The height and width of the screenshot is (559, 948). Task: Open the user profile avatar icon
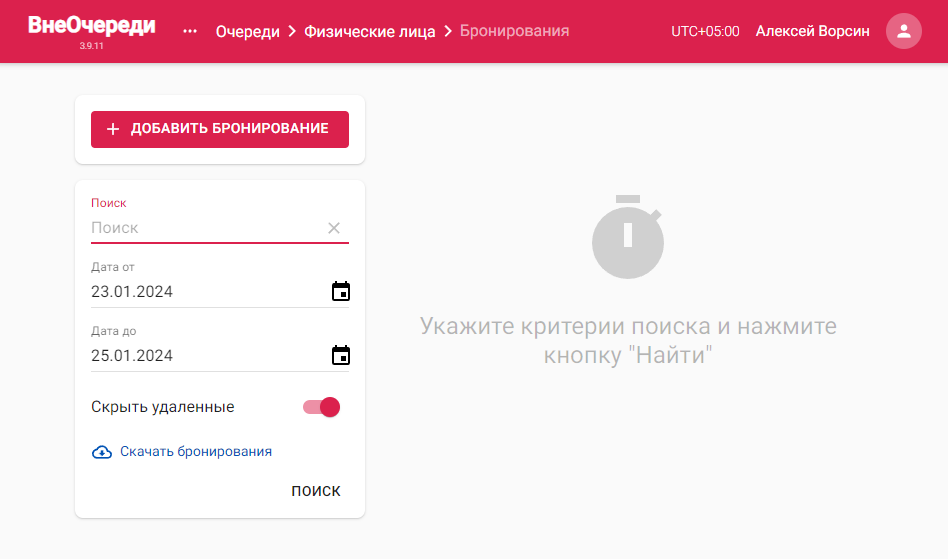tap(903, 31)
